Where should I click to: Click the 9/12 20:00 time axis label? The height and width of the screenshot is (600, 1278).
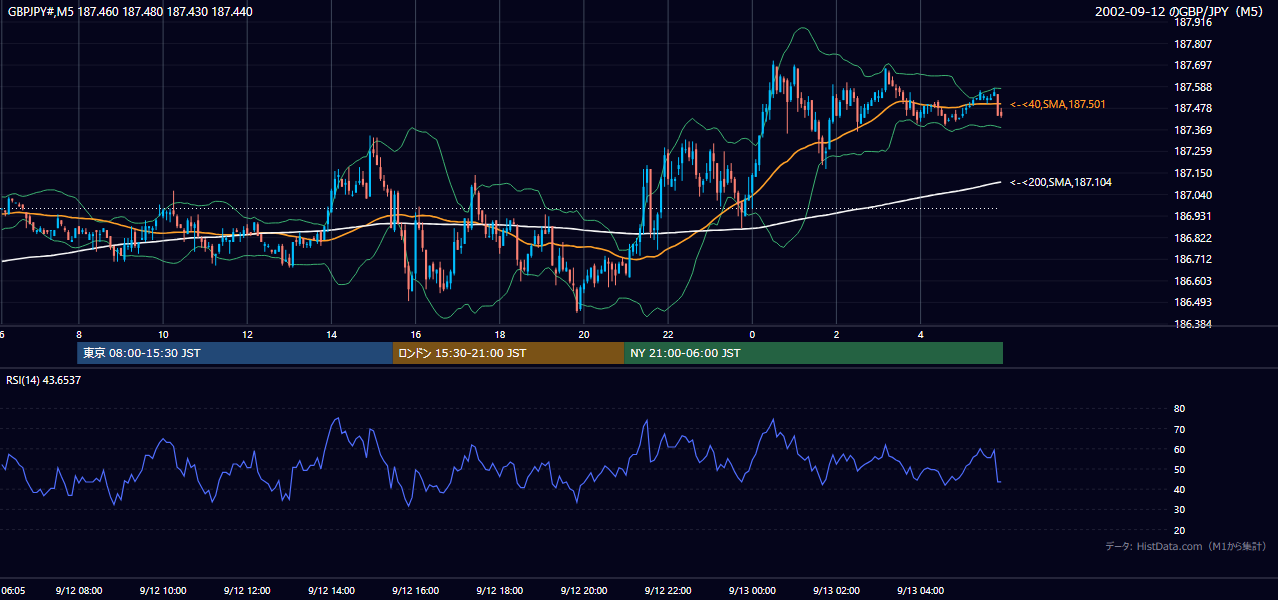pyautogui.click(x=584, y=591)
